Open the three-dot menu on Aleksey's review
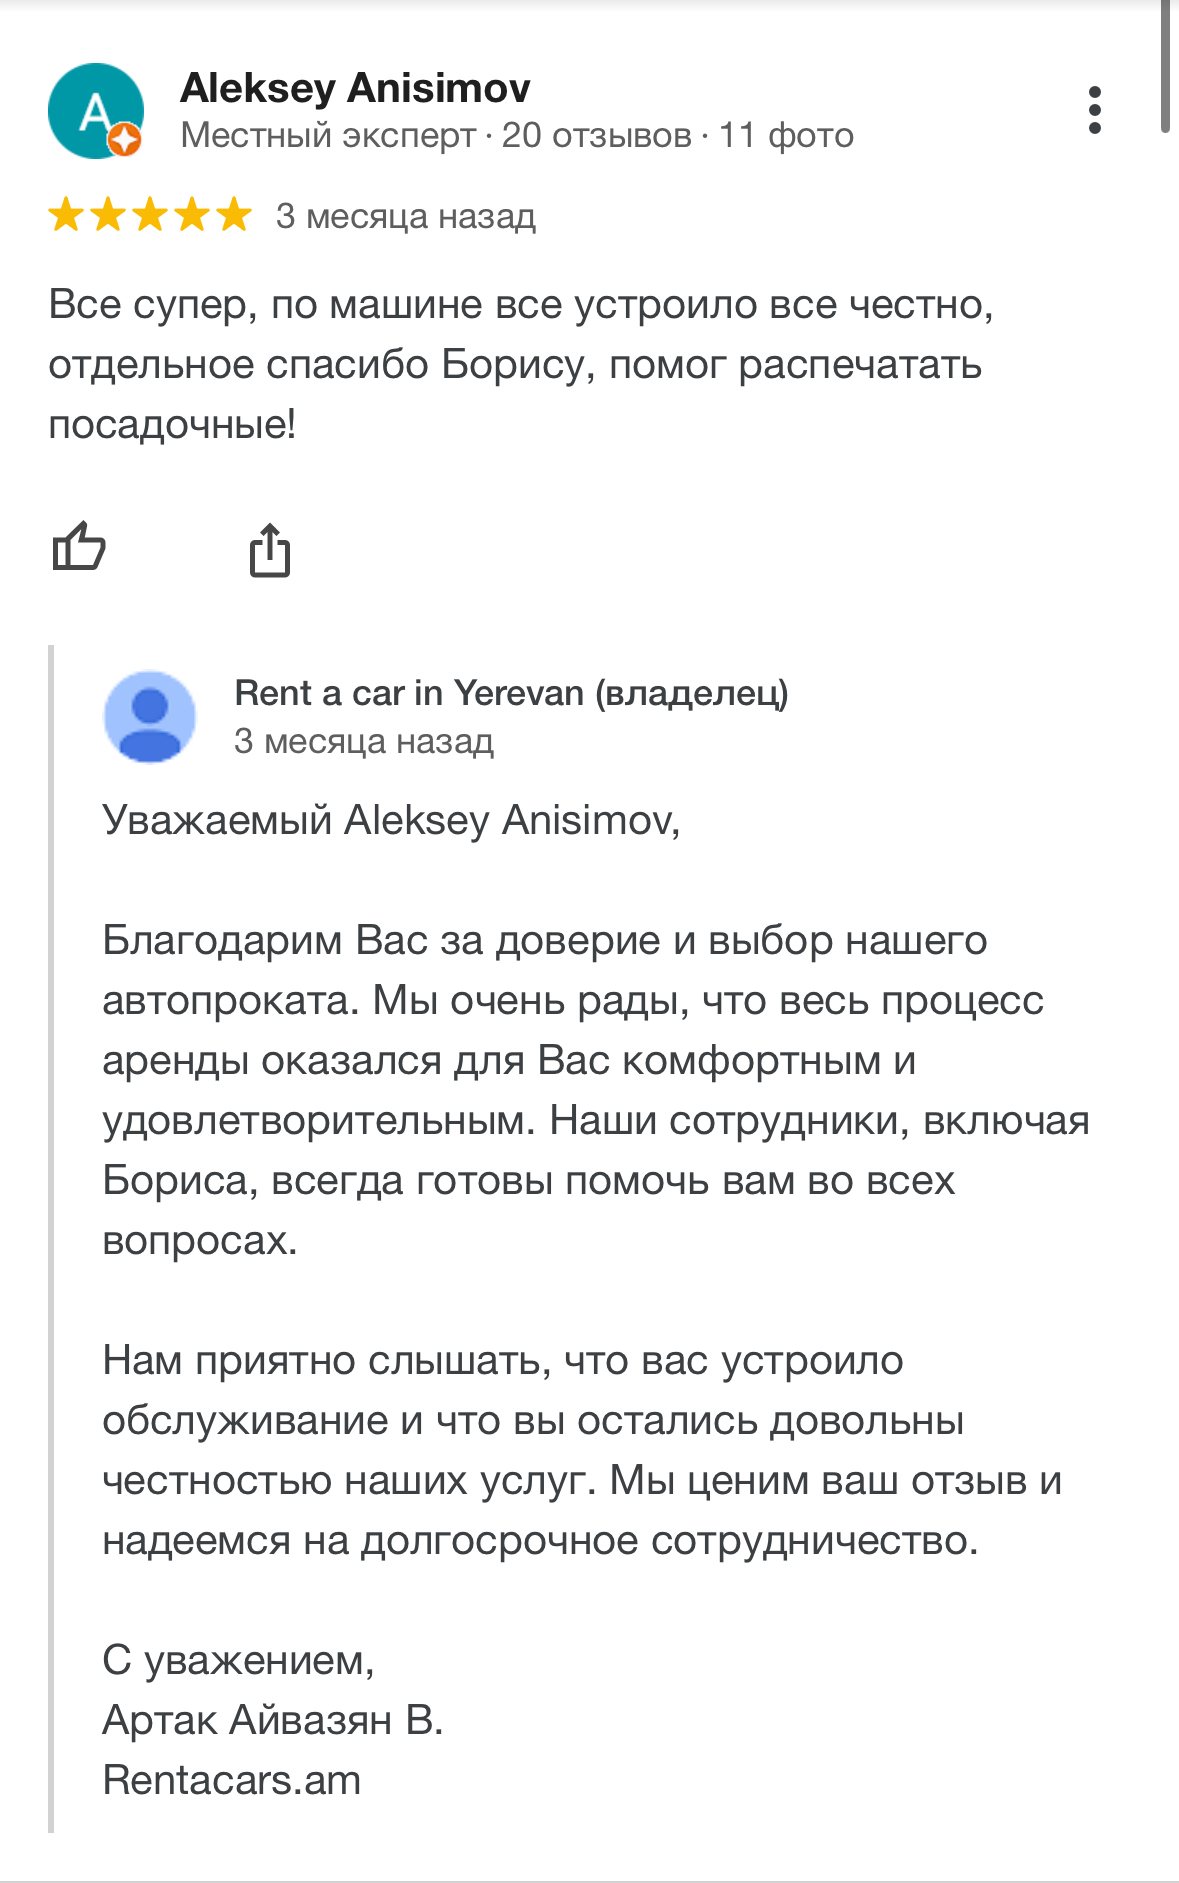The image size is (1179, 1883). click(x=1095, y=110)
